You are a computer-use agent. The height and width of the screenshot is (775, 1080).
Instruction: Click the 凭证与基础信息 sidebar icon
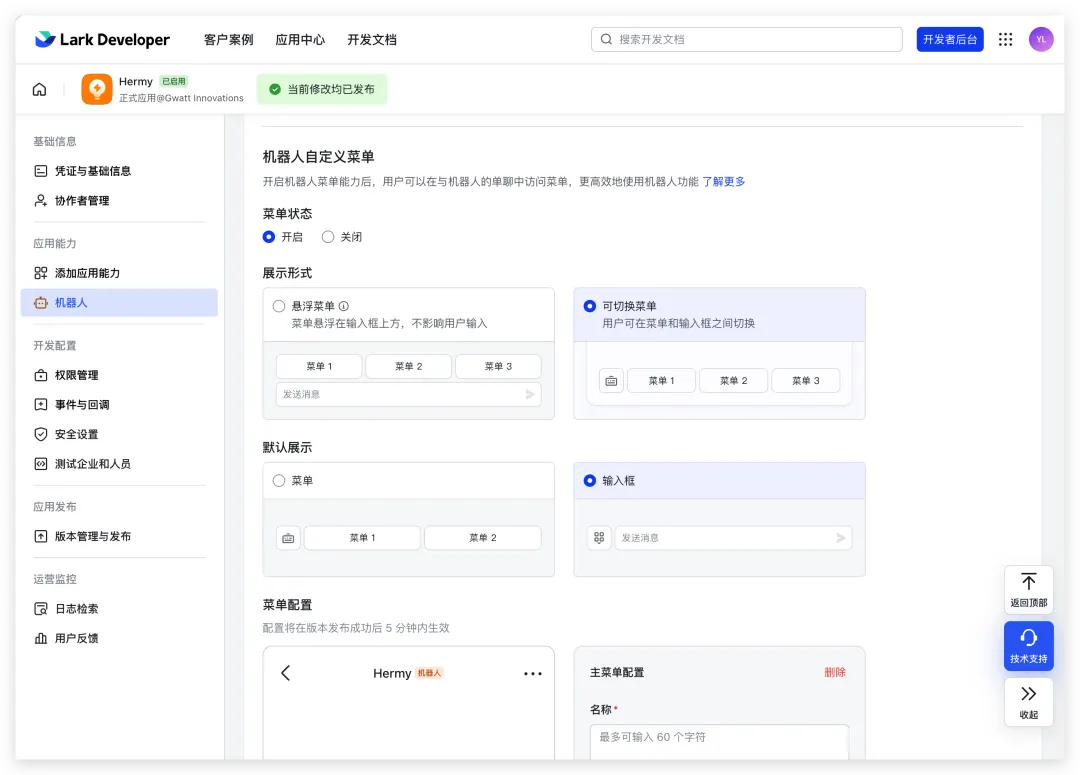coord(41,171)
